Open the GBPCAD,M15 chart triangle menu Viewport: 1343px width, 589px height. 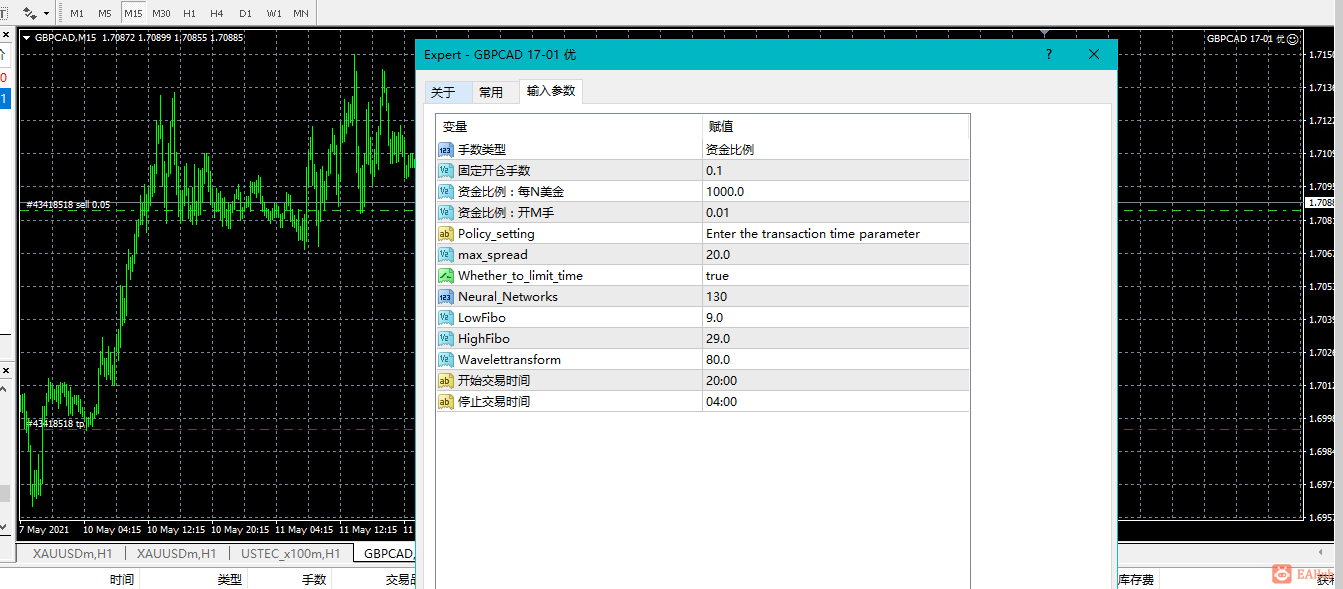[x=27, y=38]
